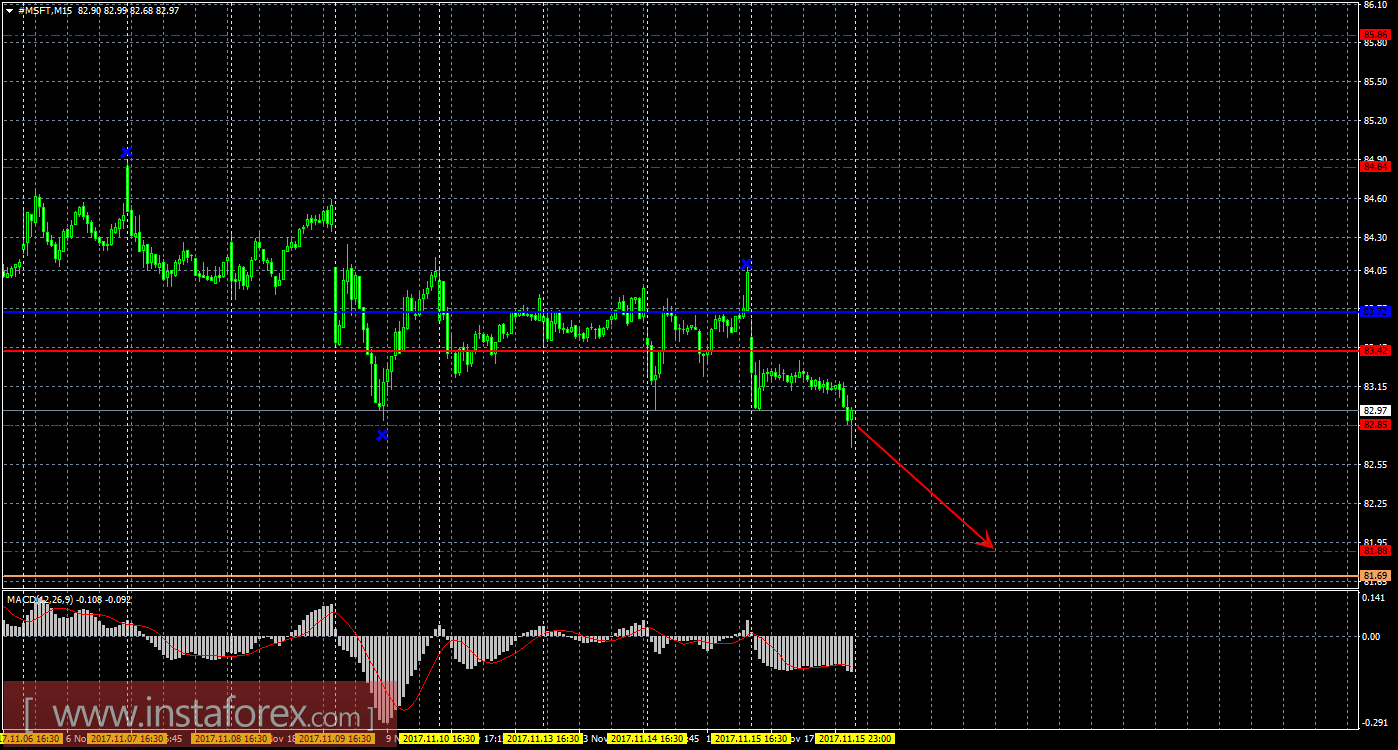Click the red 81.88 price label
The width and height of the screenshot is (1398, 750).
click(1376, 551)
